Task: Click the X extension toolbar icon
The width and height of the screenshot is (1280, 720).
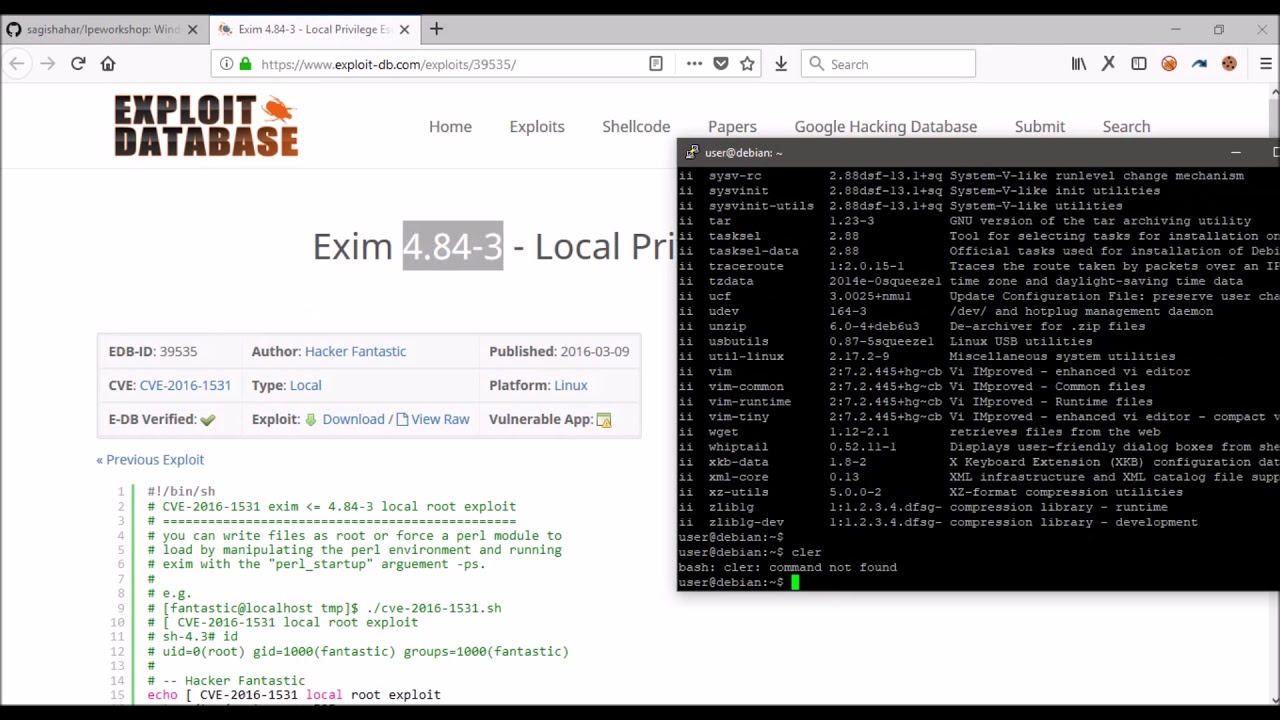Action: coord(1109,64)
